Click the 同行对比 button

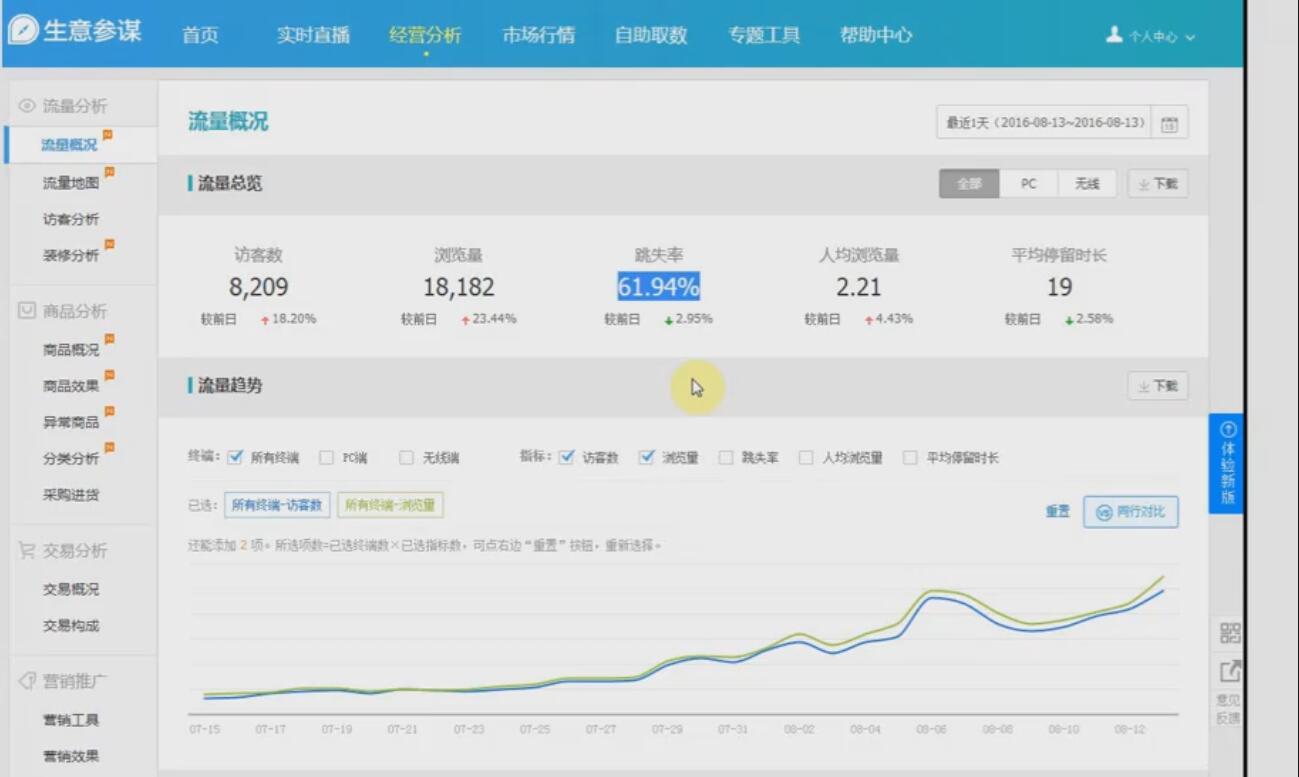pyautogui.click(x=1131, y=512)
